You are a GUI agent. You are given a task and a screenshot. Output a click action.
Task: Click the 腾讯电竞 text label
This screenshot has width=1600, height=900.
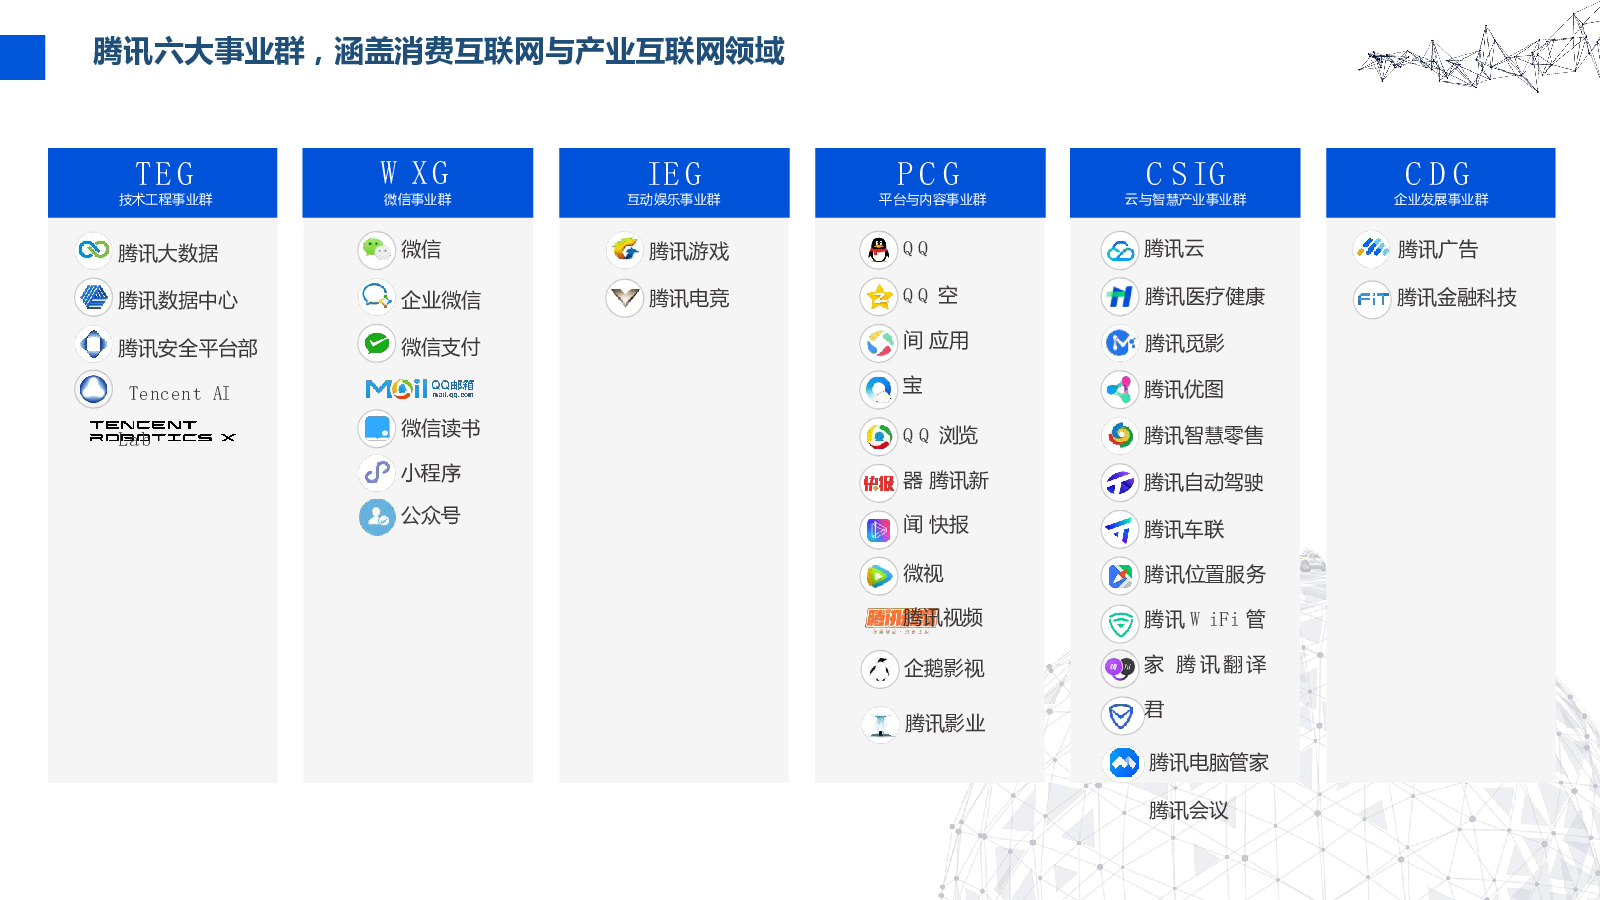pyautogui.click(x=689, y=299)
